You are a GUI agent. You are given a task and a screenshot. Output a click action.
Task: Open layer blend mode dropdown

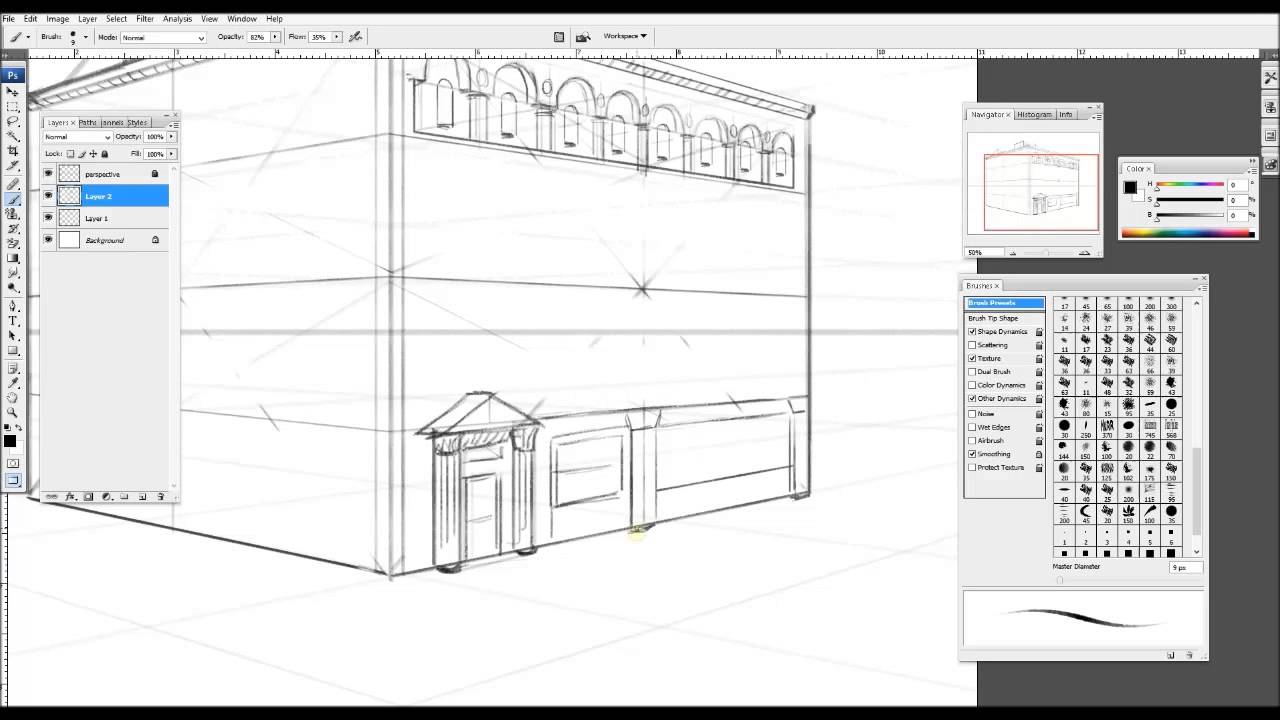tap(77, 137)
